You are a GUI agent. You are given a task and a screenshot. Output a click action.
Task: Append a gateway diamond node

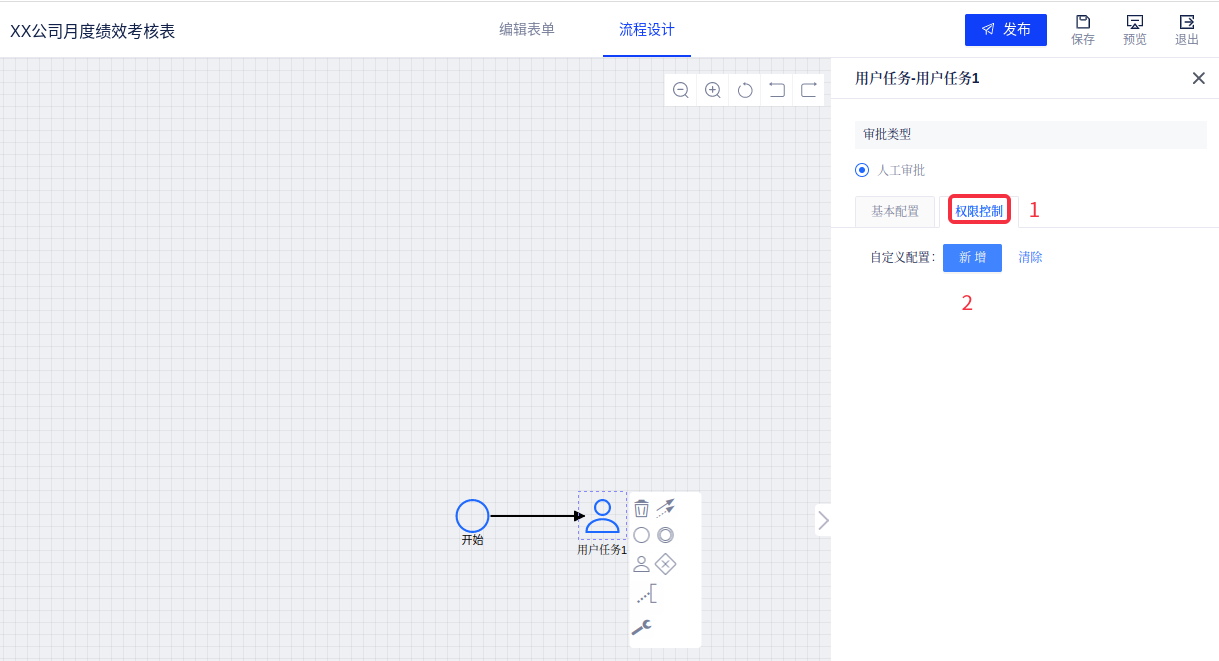coord(665,564)
